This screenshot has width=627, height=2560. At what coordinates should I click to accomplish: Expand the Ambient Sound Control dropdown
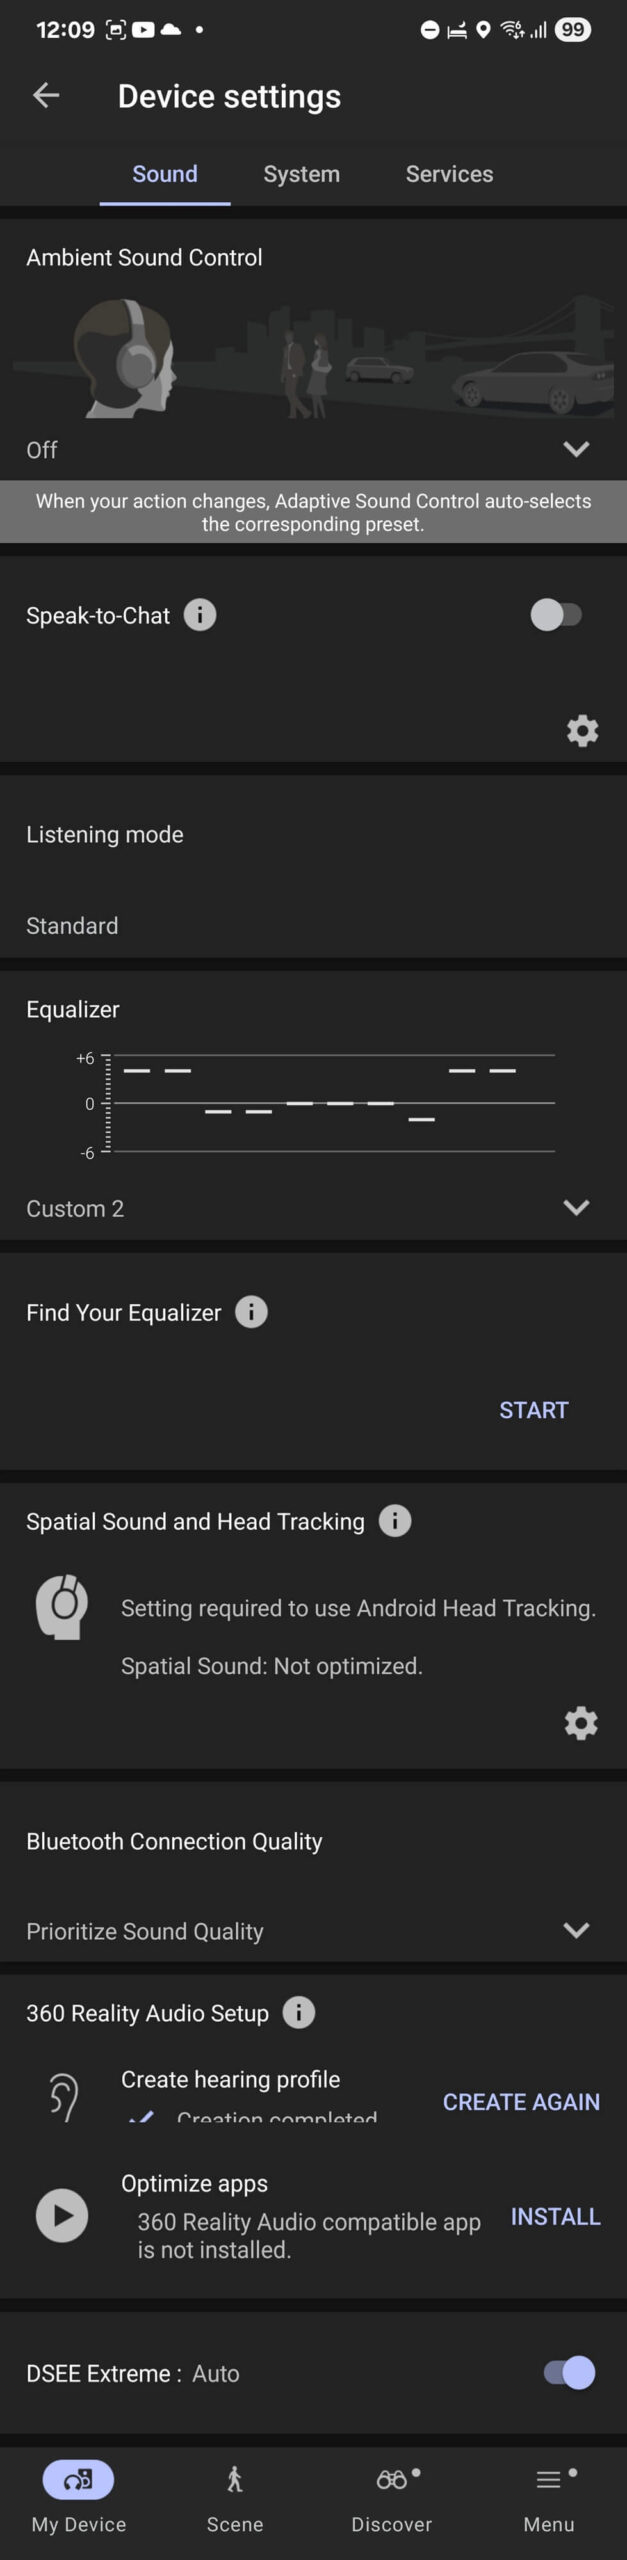pyautogui.click(x=577, y=449)
